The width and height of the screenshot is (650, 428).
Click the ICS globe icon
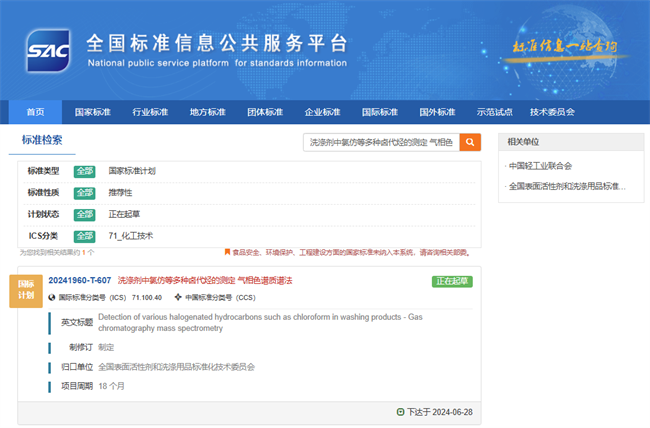tap(52, 297)
